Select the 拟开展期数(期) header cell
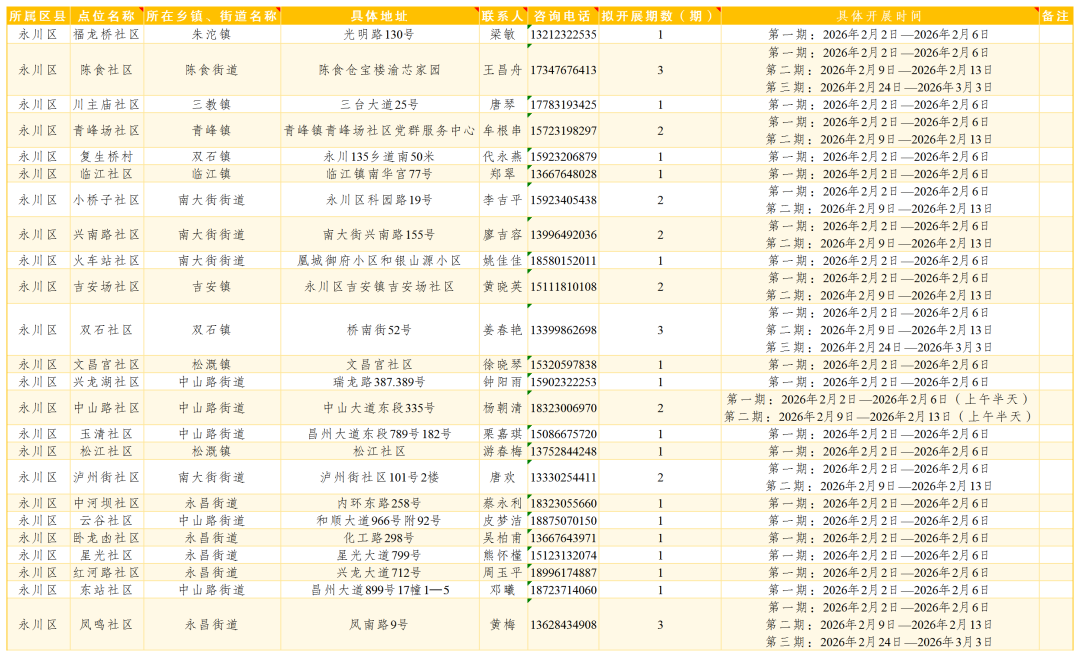The image size is (1080, 657). tap(659, 16)
